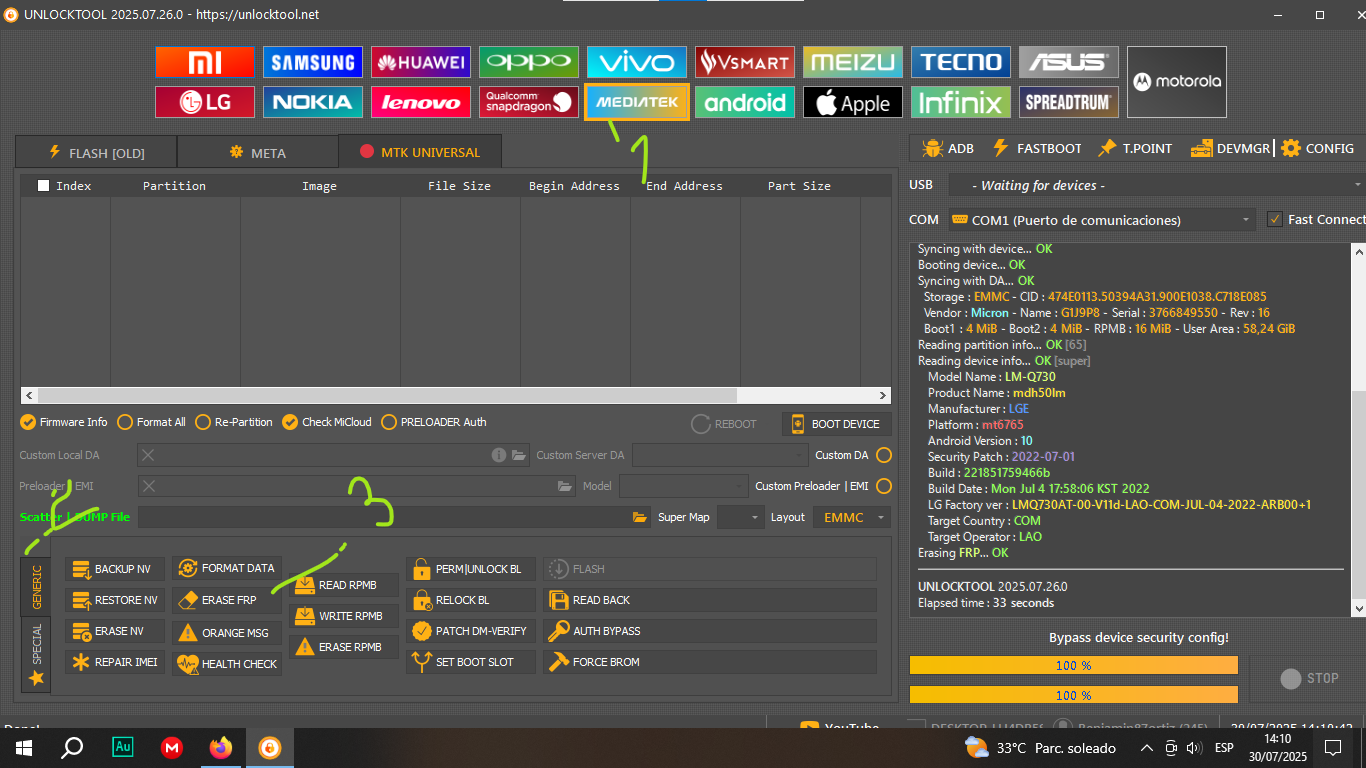
Task: Select the Xiaomi MI brand tile
Action: coord(205,62)
